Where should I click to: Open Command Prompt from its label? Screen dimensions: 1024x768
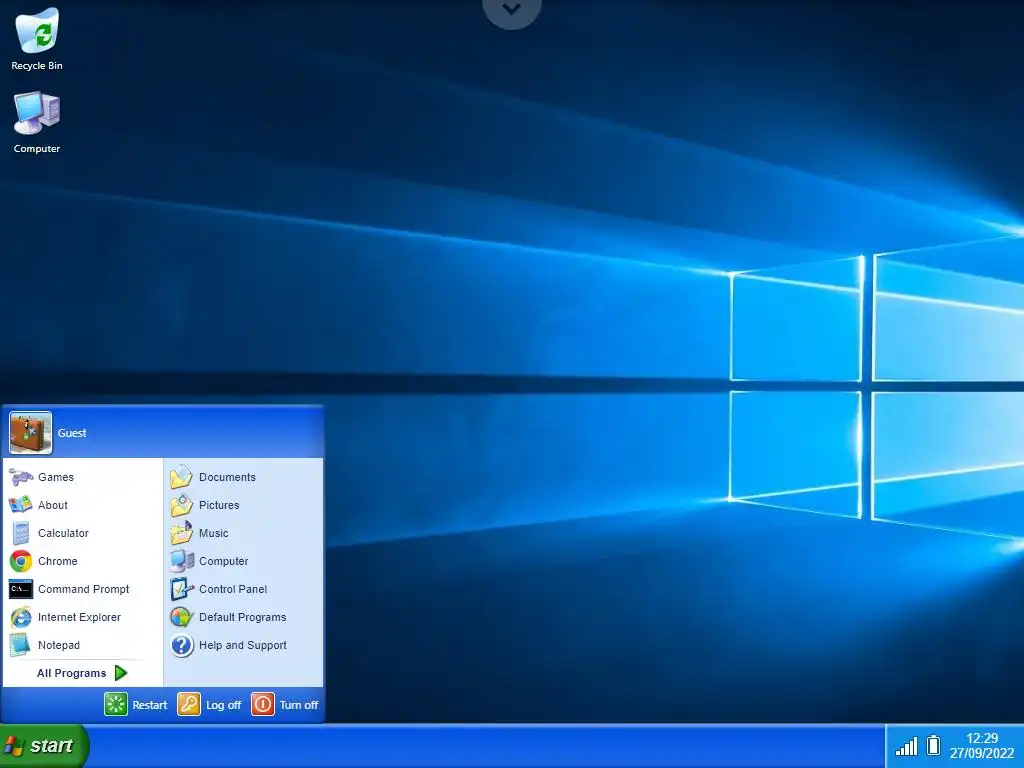click(84, 590)
